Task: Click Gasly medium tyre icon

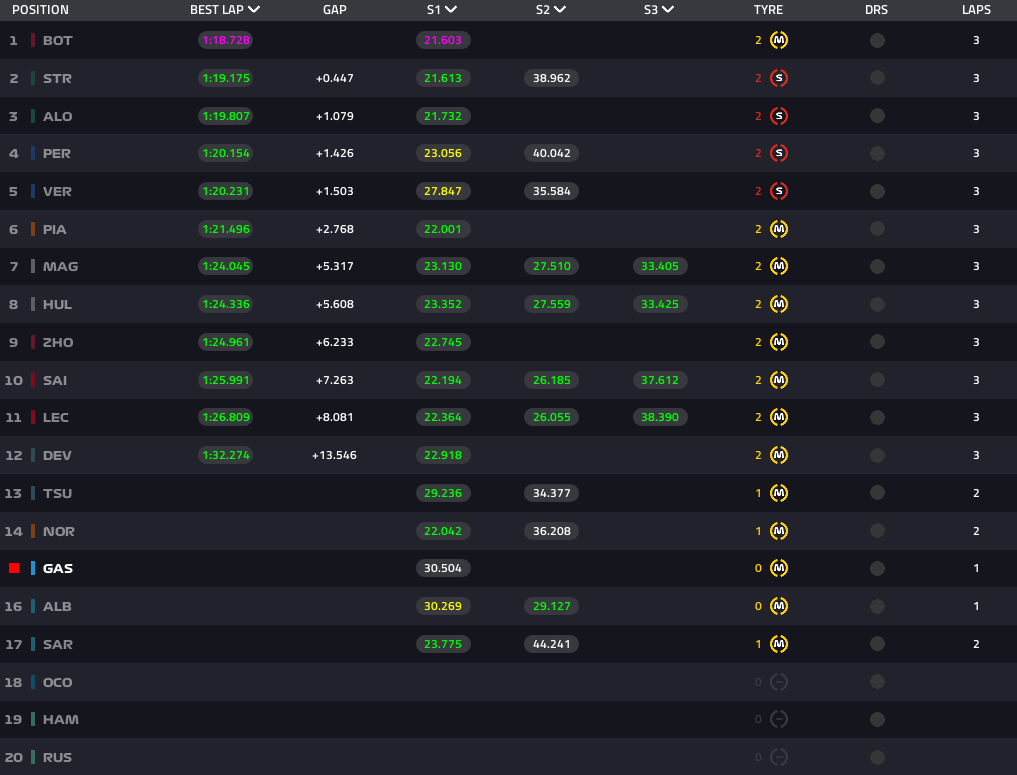Action: [x=779, y=568]
